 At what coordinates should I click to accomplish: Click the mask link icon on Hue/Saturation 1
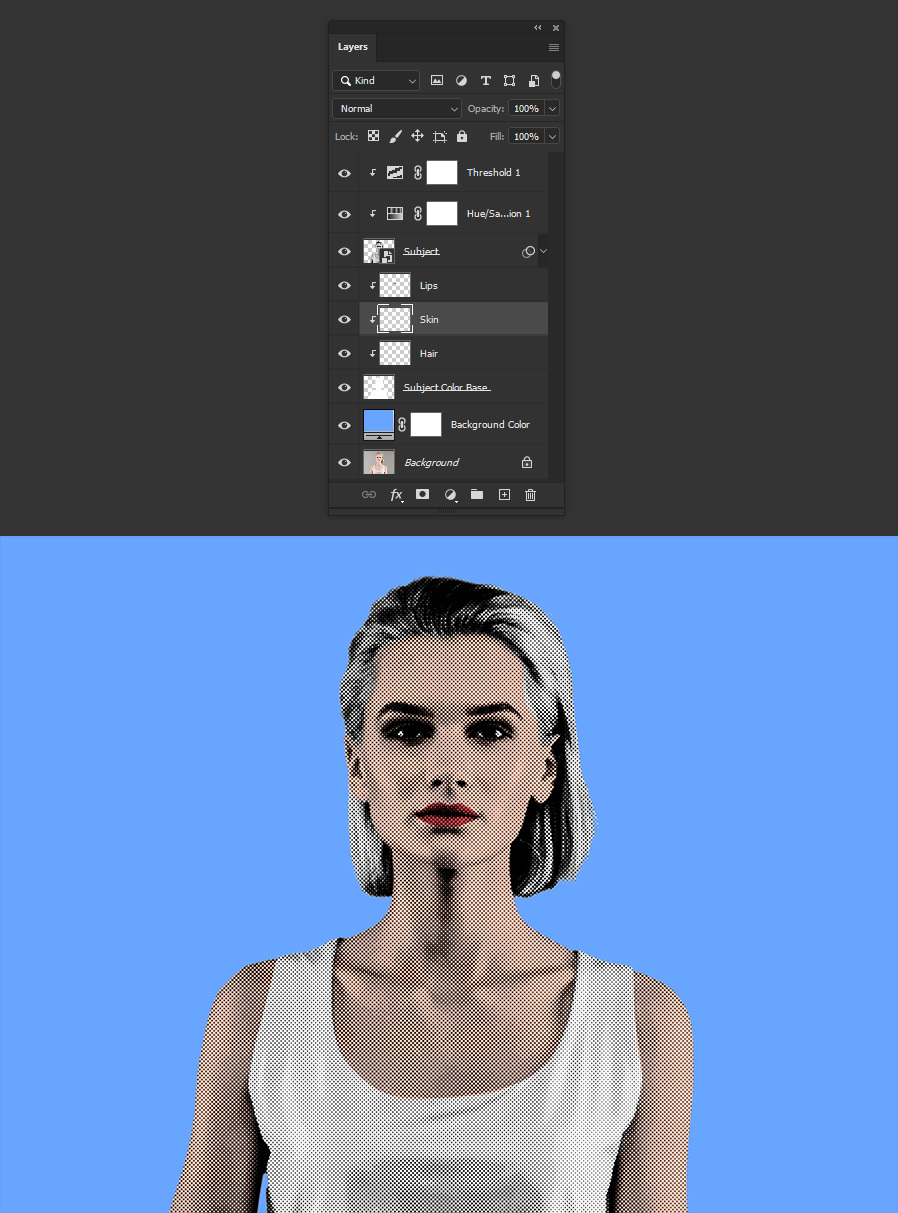(x=418, y=214)
